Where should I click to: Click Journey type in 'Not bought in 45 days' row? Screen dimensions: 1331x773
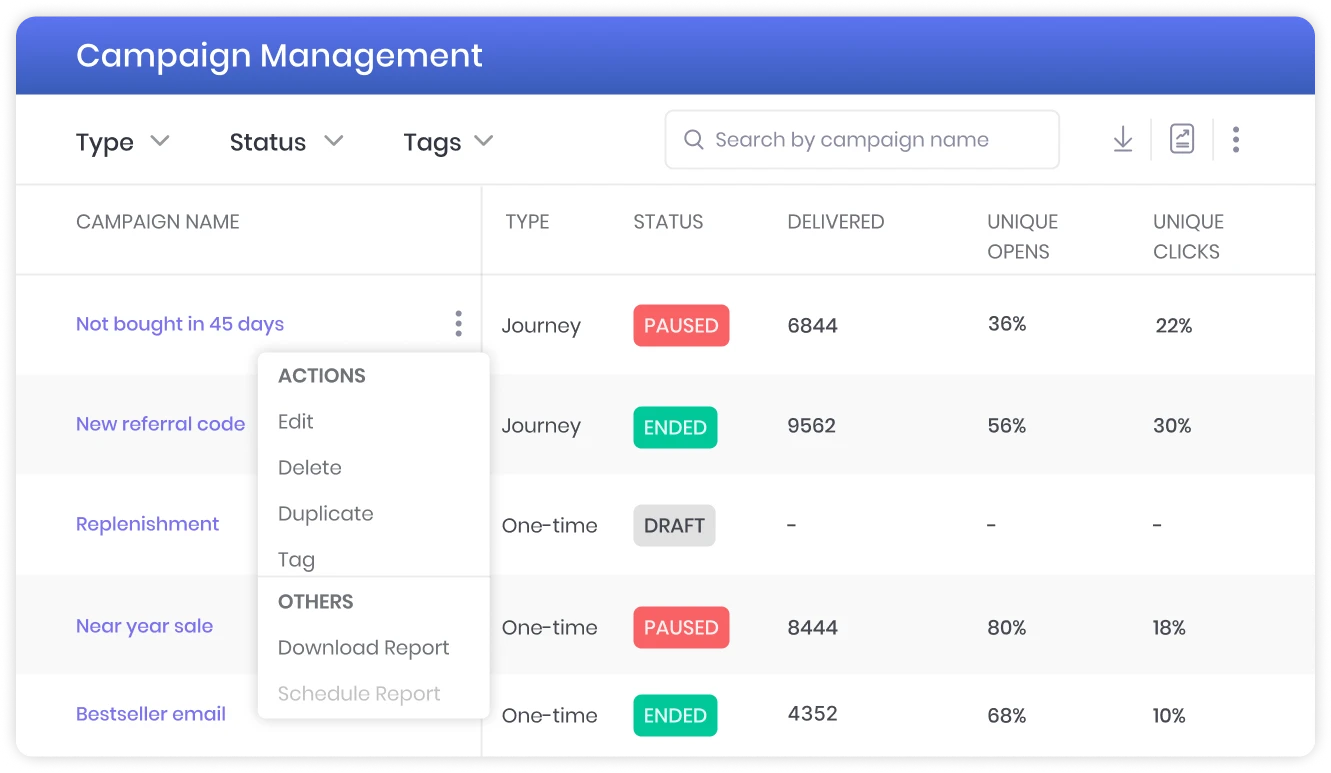[541, 326]
